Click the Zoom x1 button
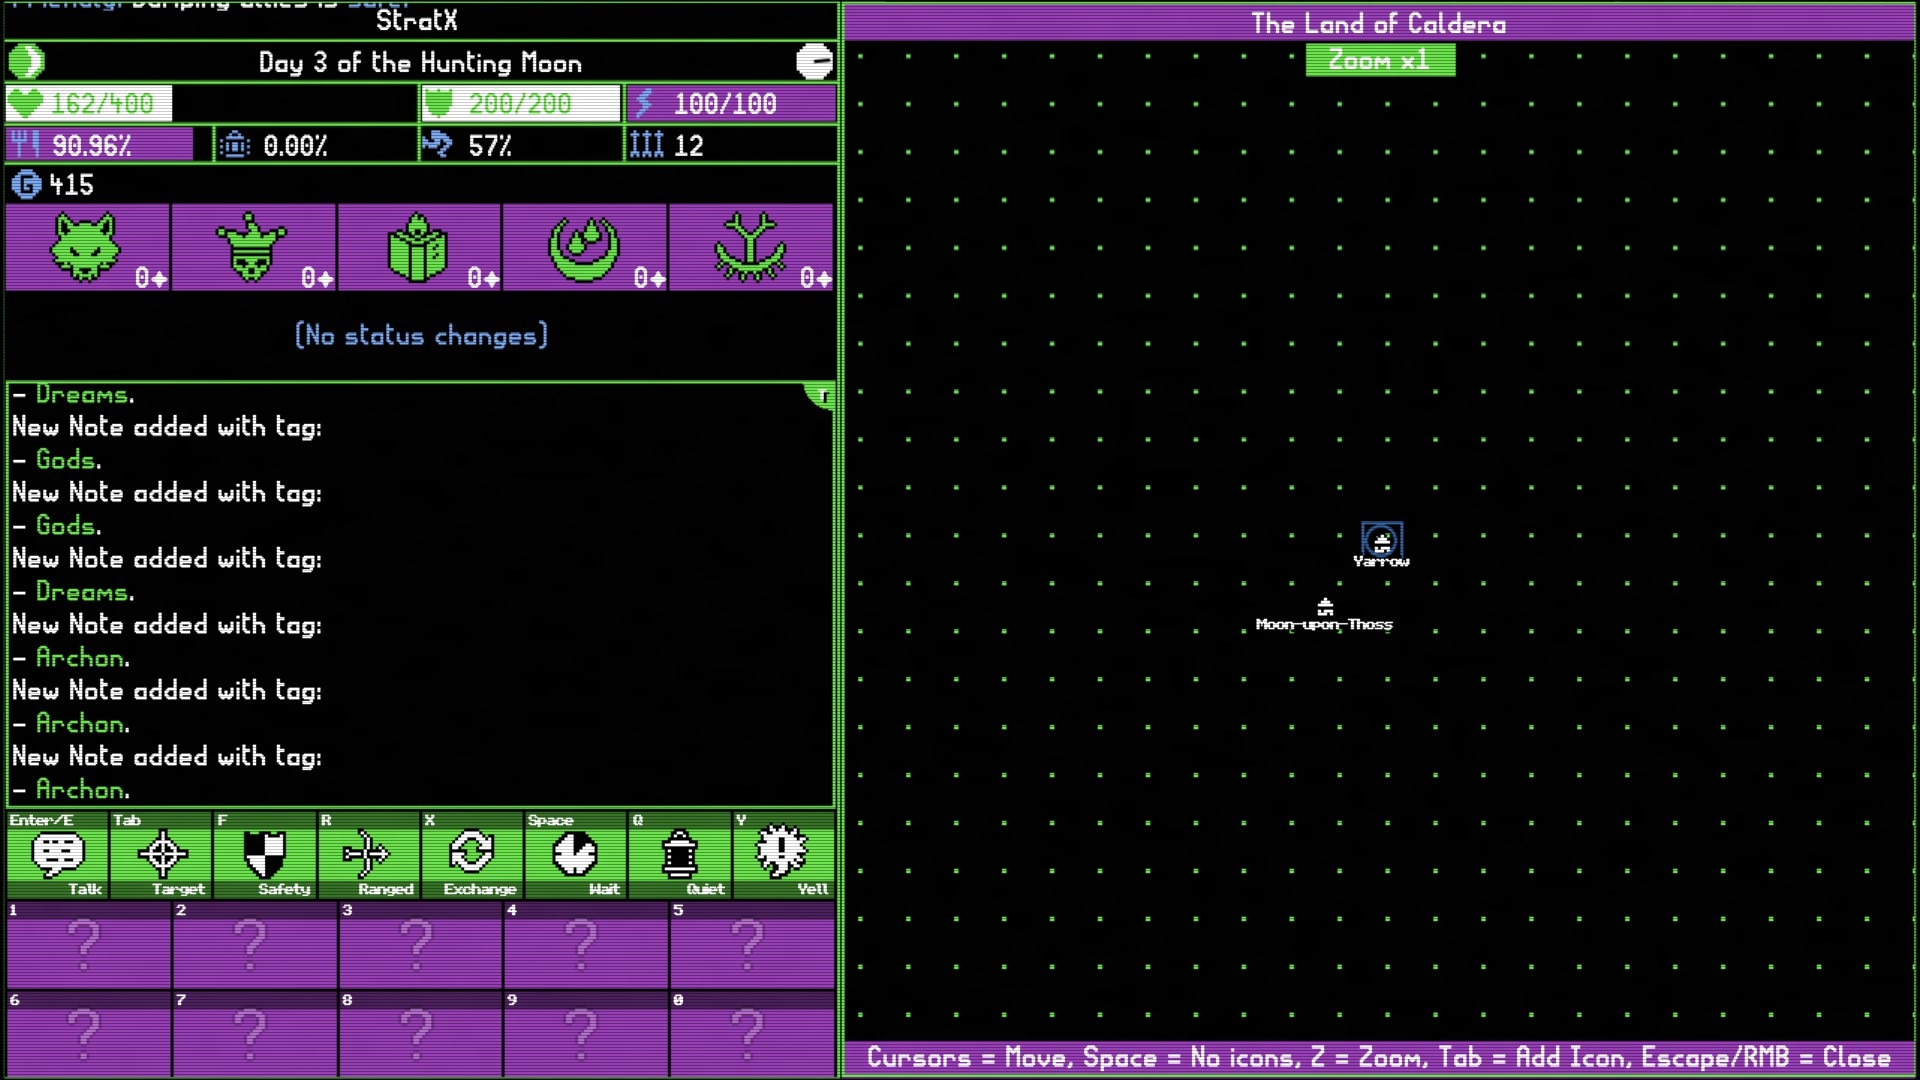Image resolution: width=1920 pixels, height=1080 pixels. (x=1380, y=61)
